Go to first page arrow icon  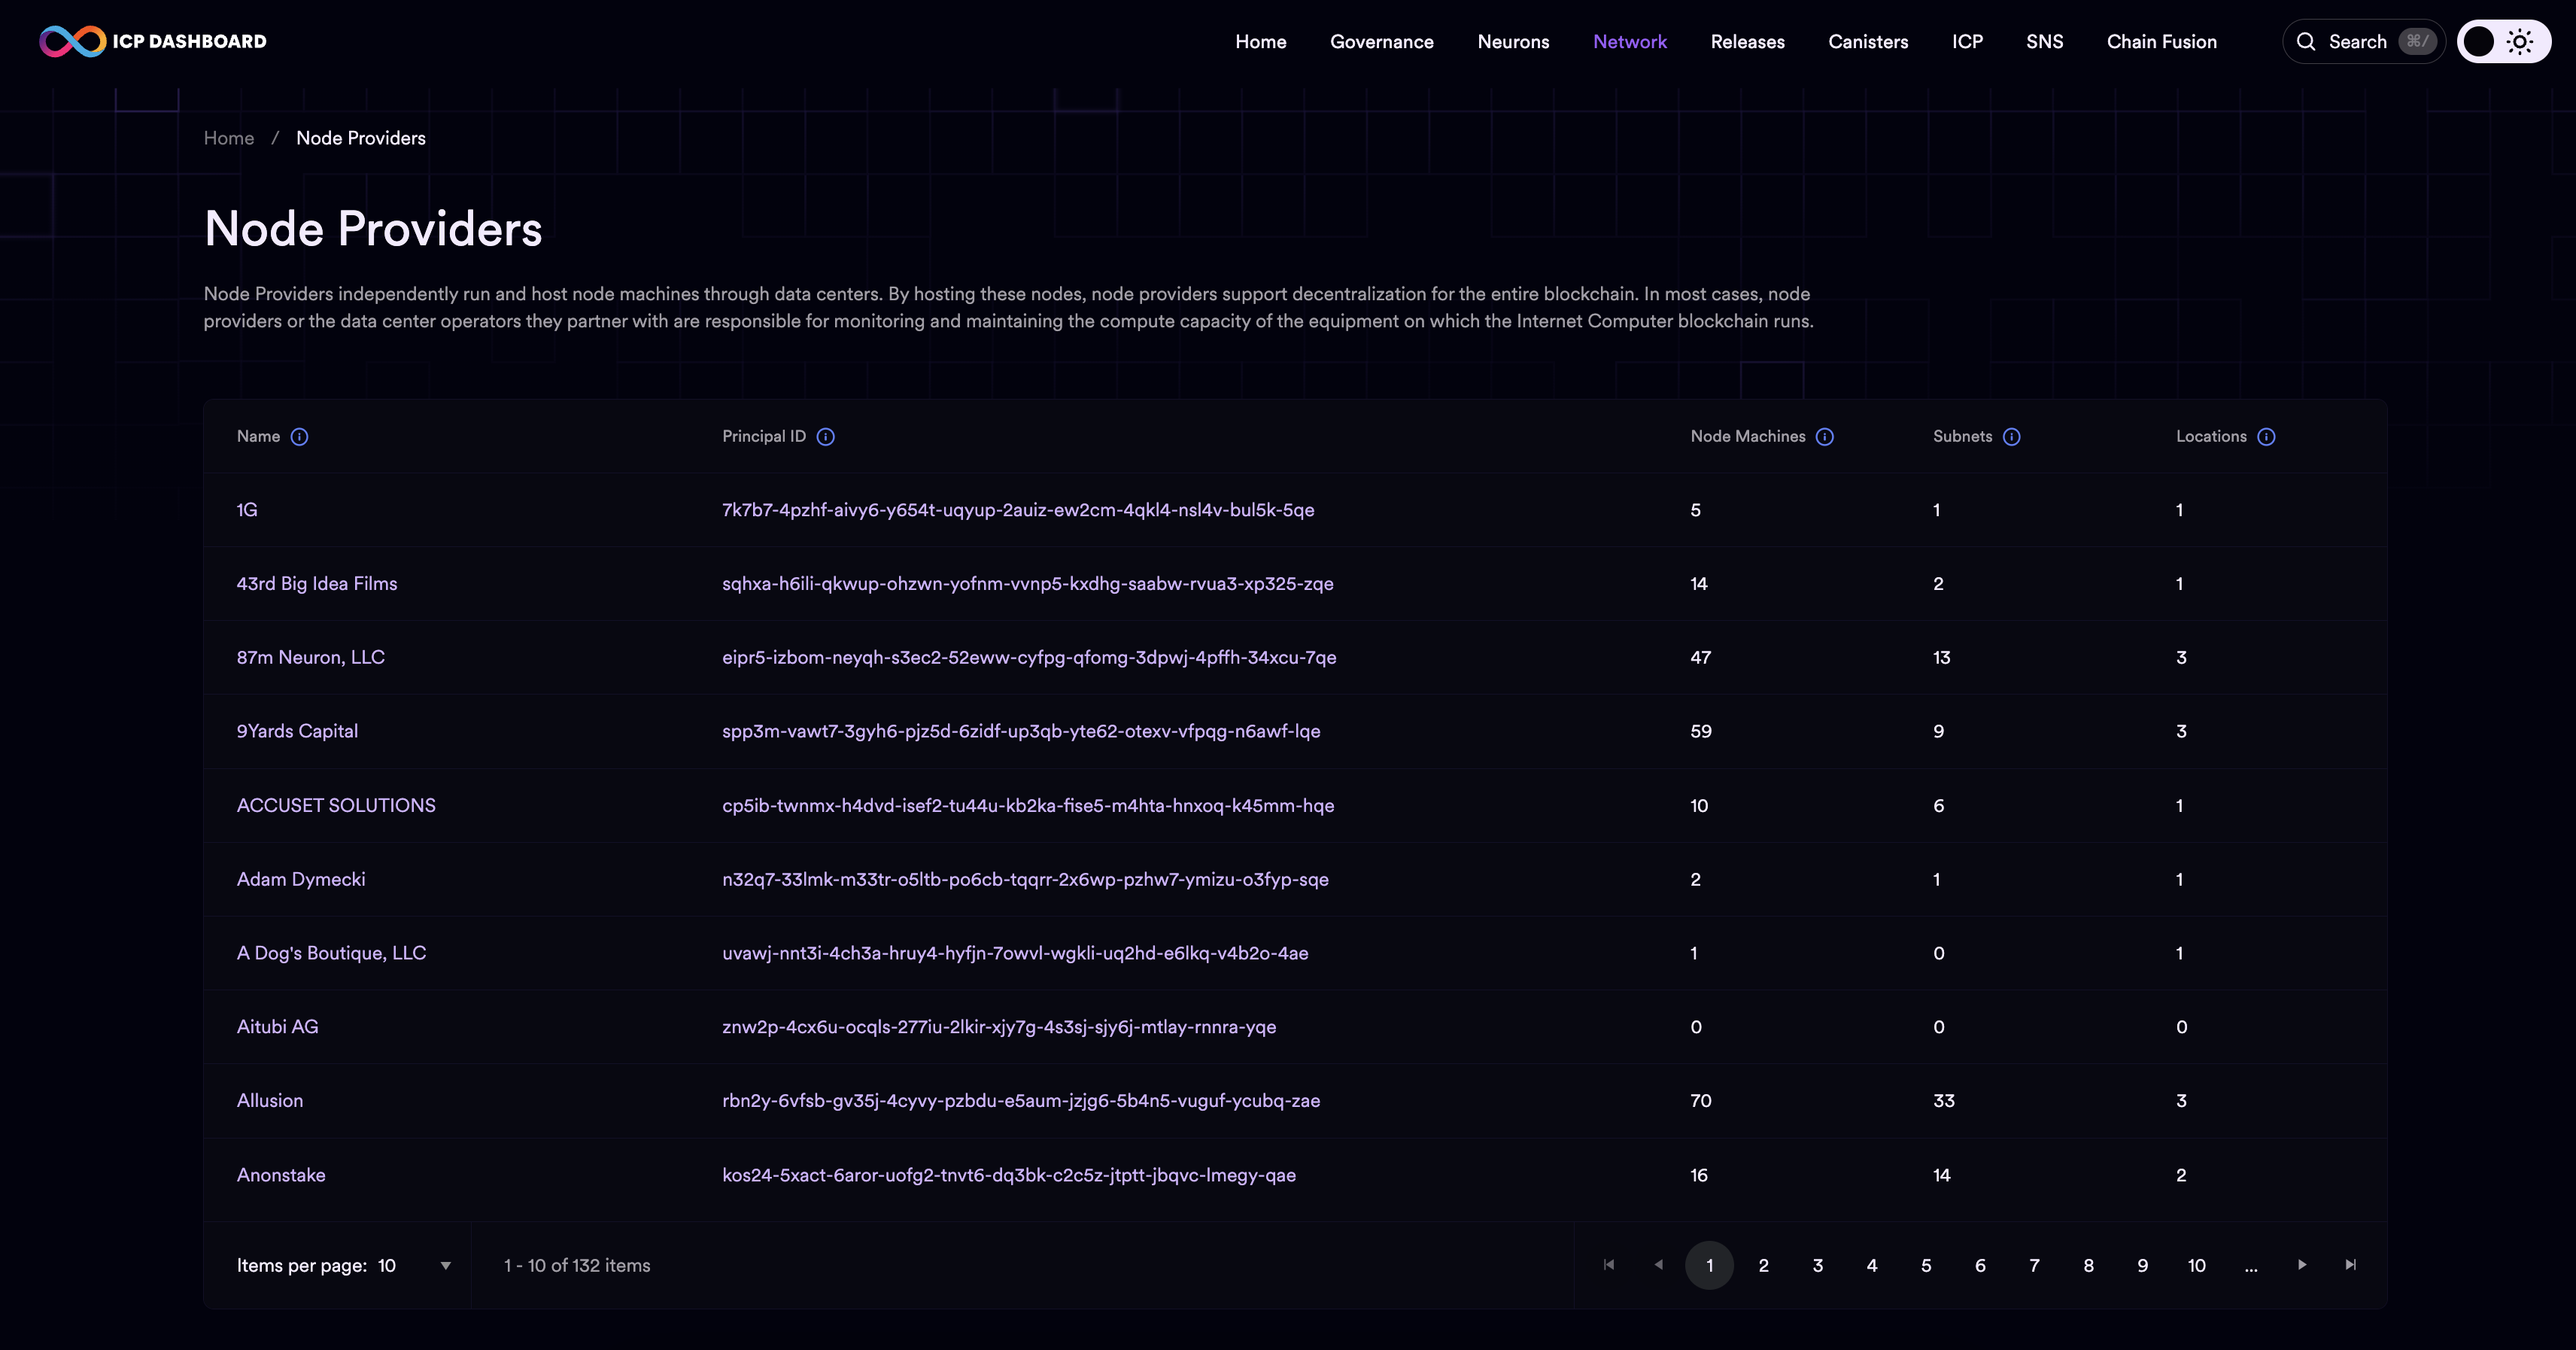click(1609, 1265)
